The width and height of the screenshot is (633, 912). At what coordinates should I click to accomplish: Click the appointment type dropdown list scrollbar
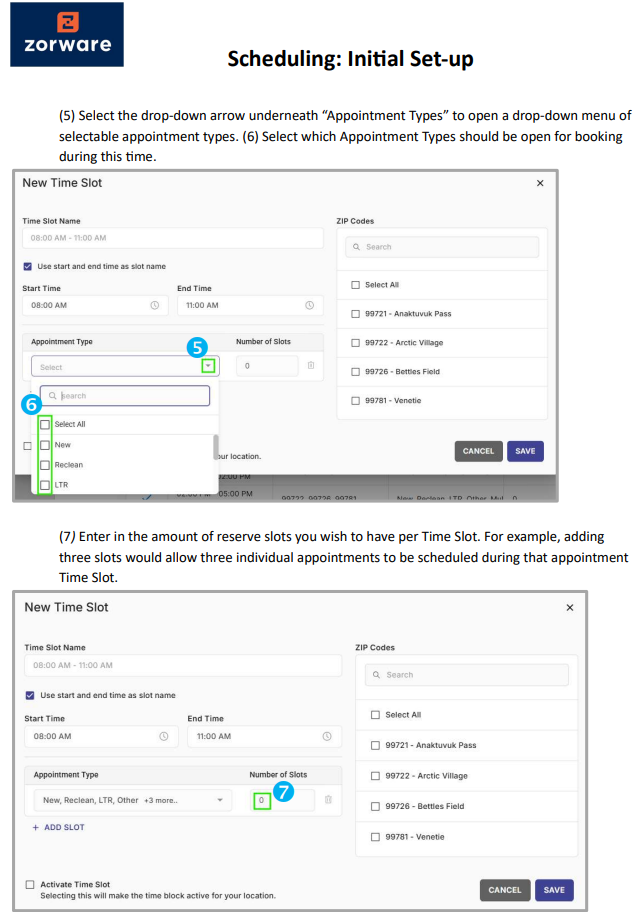point(216,447)
